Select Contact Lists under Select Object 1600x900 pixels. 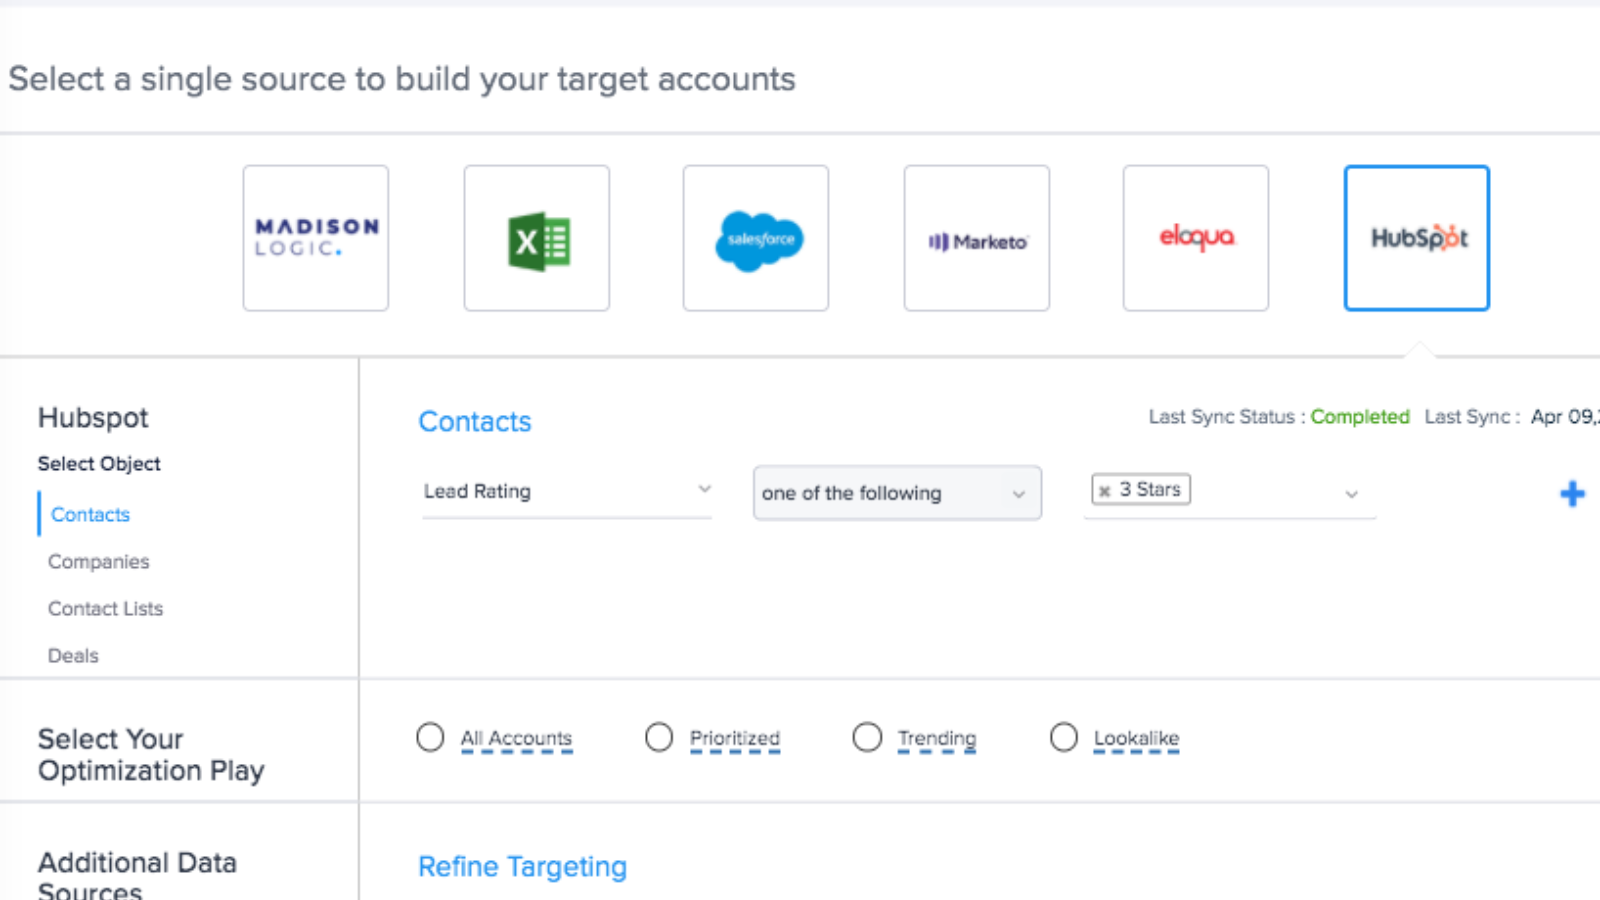(105, 608)
